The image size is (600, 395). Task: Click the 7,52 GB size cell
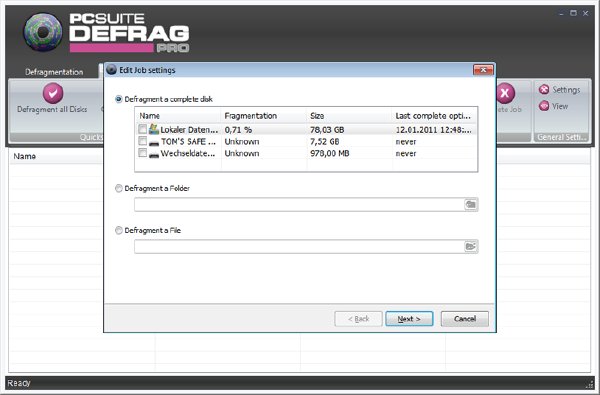point(324,142)
